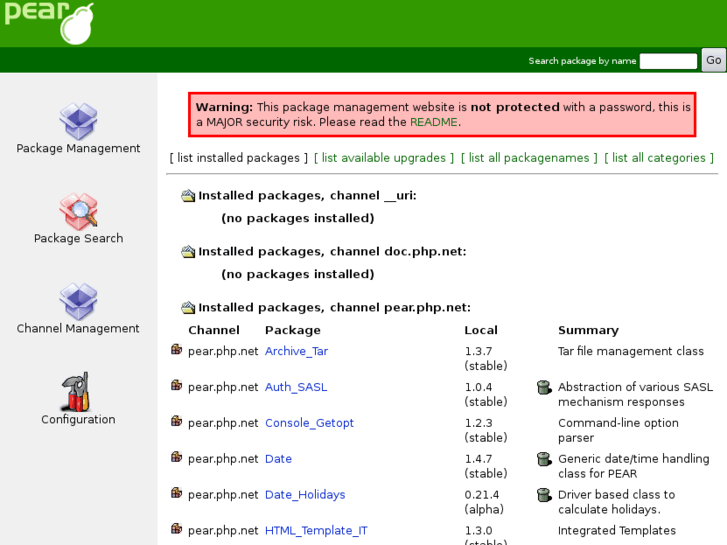The image size is (727, 545).
Task: Show list installed packages view
Action: point(238,158)
